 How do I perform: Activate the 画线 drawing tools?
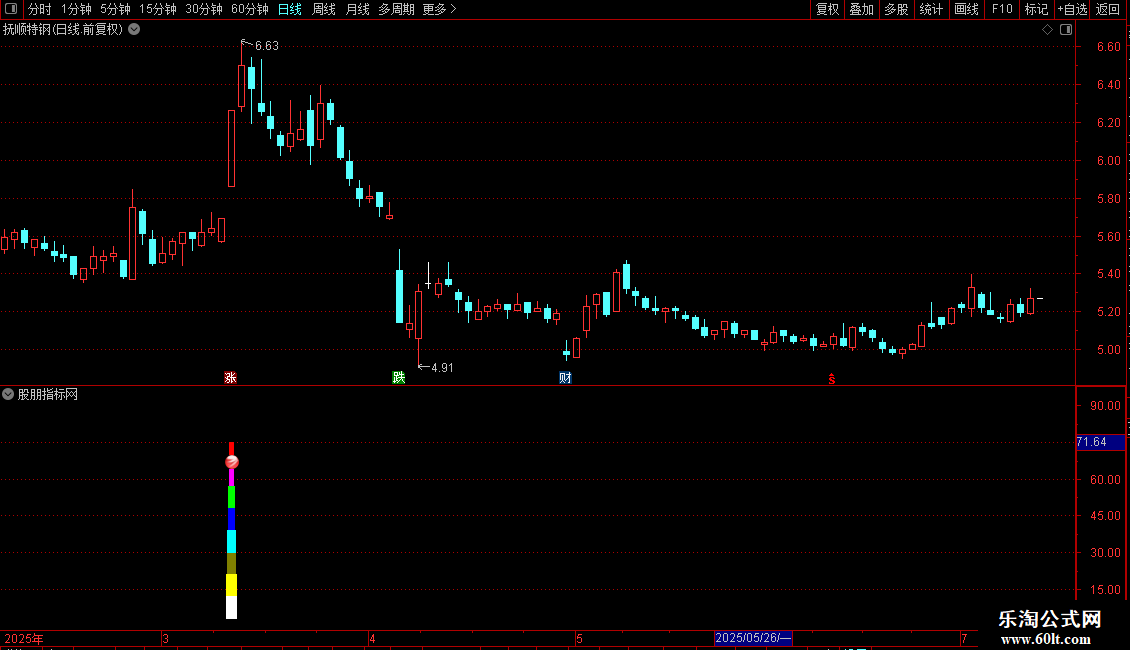966,9
